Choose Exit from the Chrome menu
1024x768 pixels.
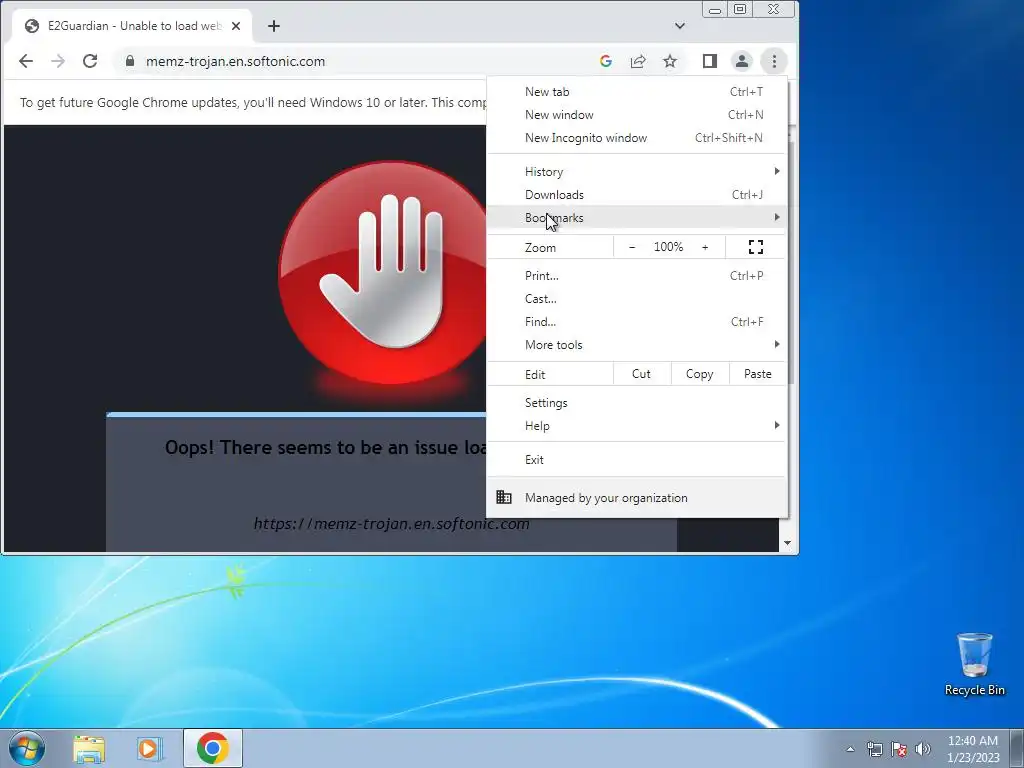point(637,460)
